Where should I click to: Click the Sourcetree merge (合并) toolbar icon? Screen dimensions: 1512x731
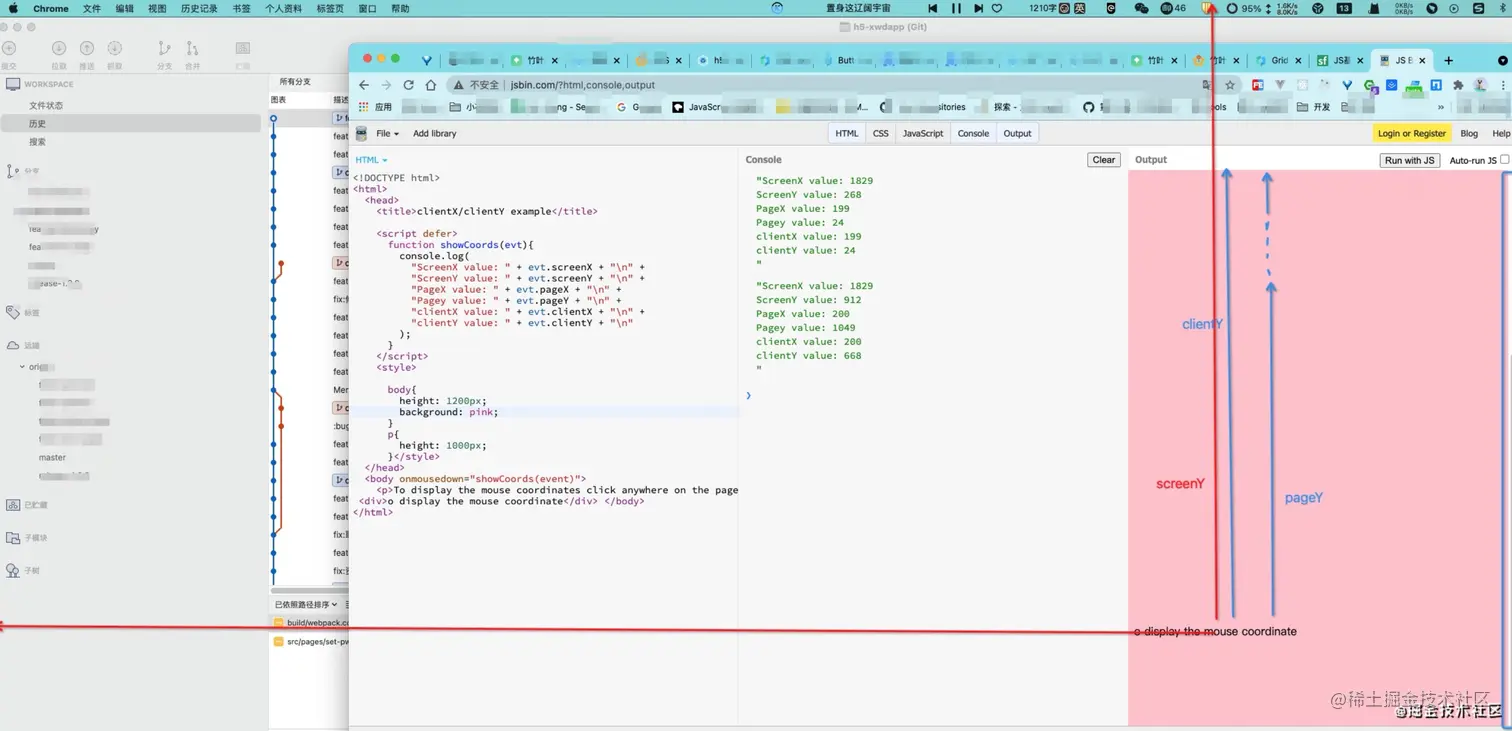pos(193,53)
